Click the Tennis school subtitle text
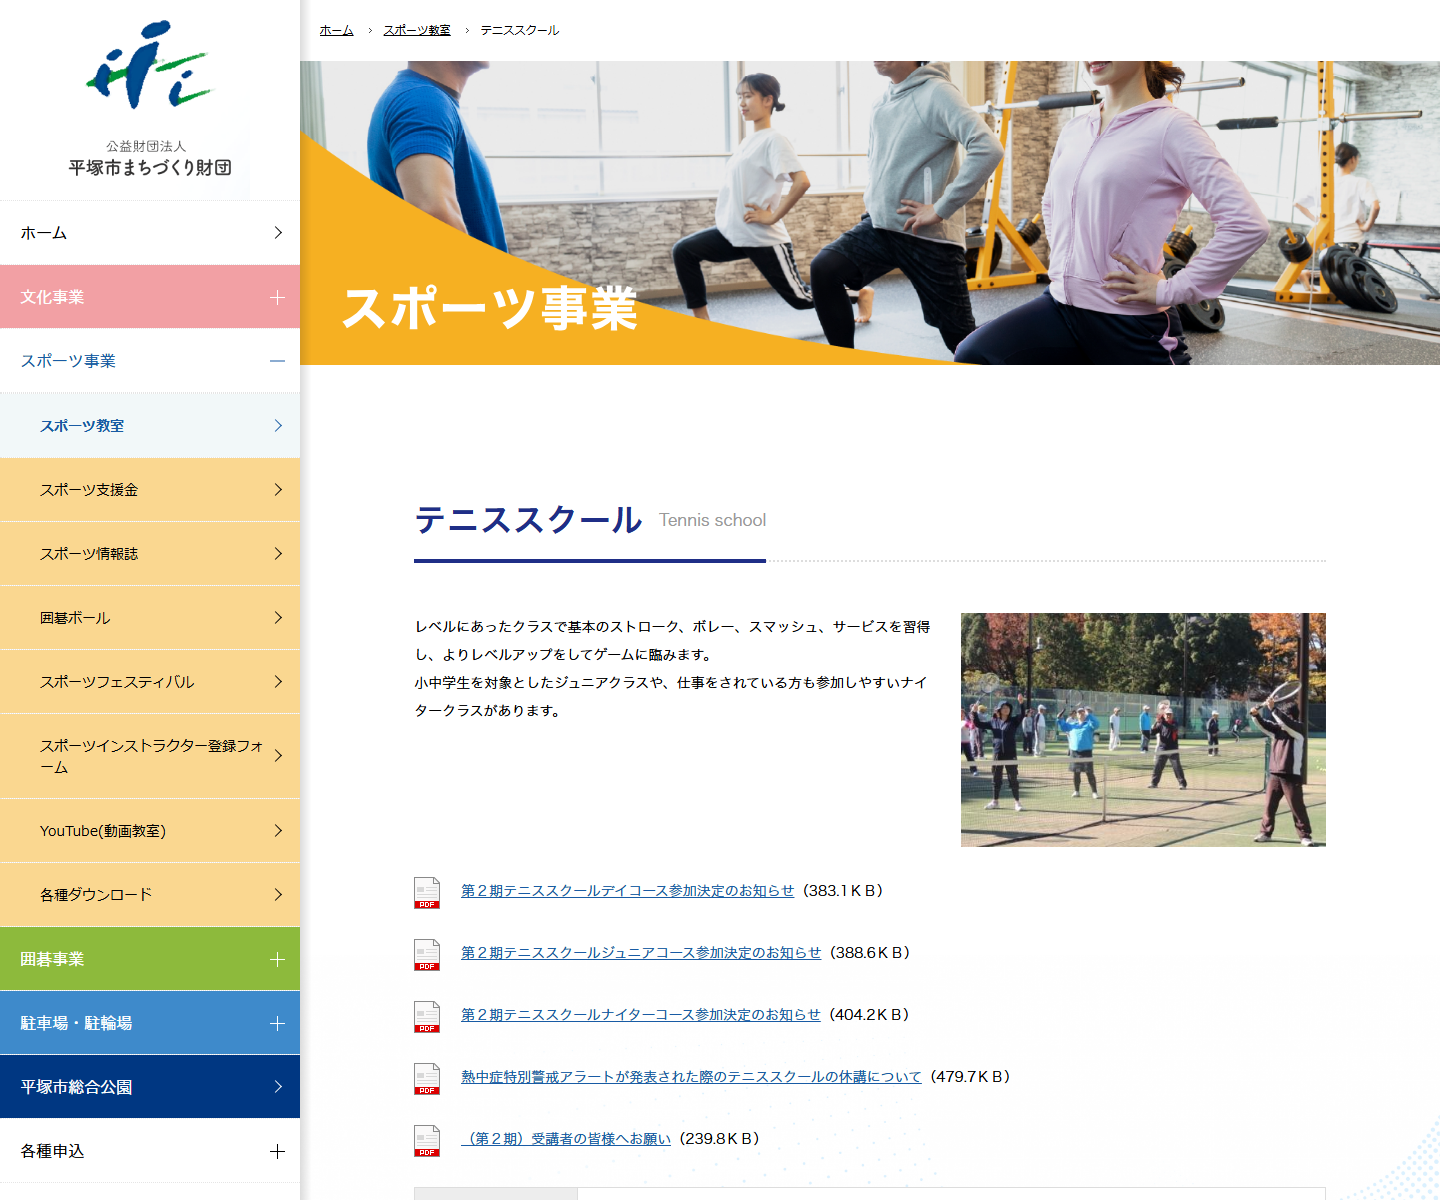Viewport: 1440px width, 1200px height. [x=712, y=520]
